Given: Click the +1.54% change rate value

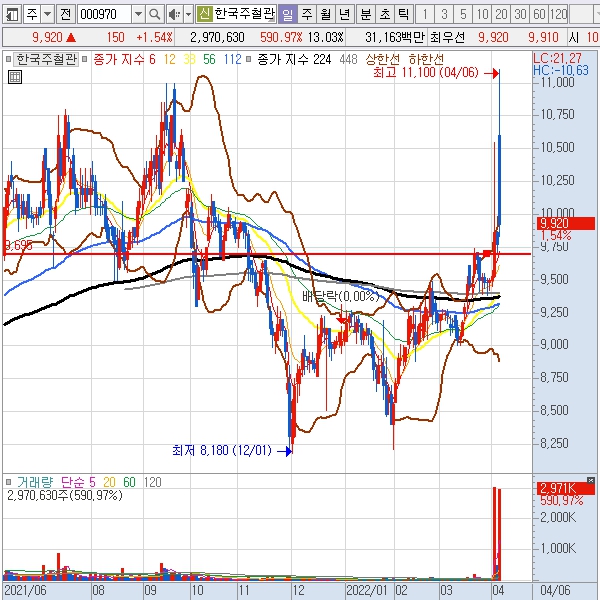Looking at the screenshot, I should (155, 38).
